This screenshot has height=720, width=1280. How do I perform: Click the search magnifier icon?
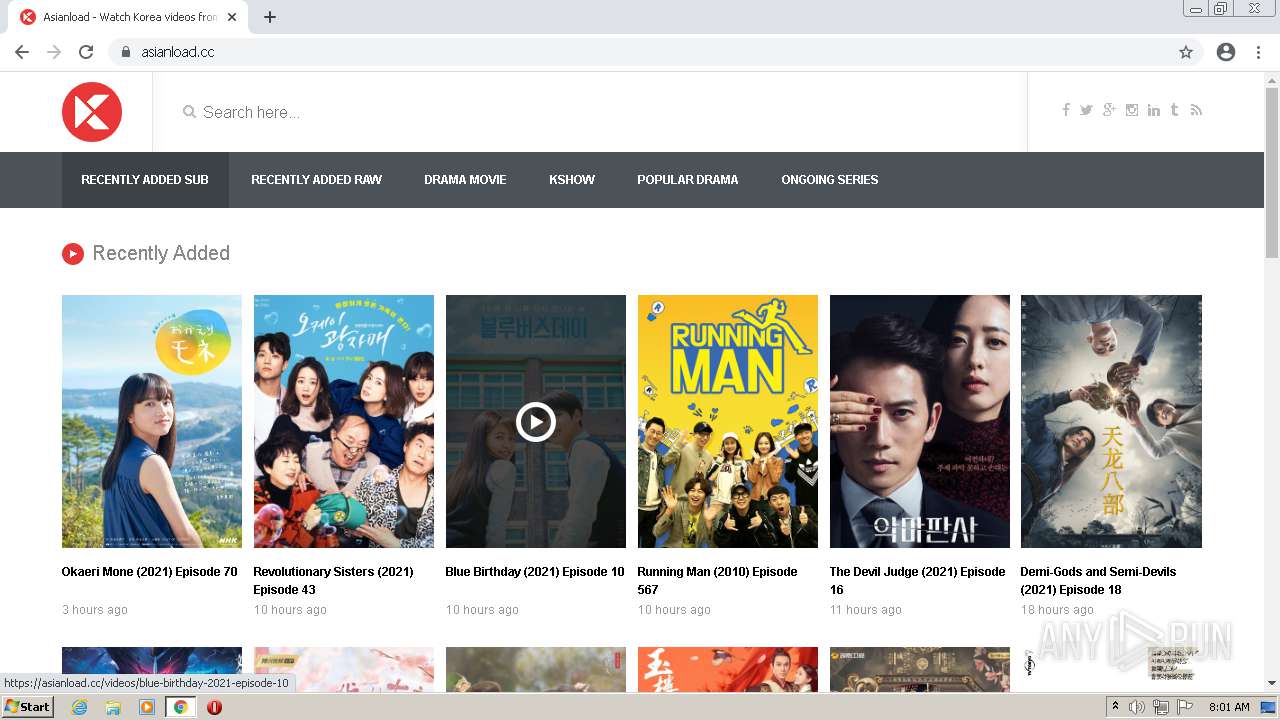[189, 112]
